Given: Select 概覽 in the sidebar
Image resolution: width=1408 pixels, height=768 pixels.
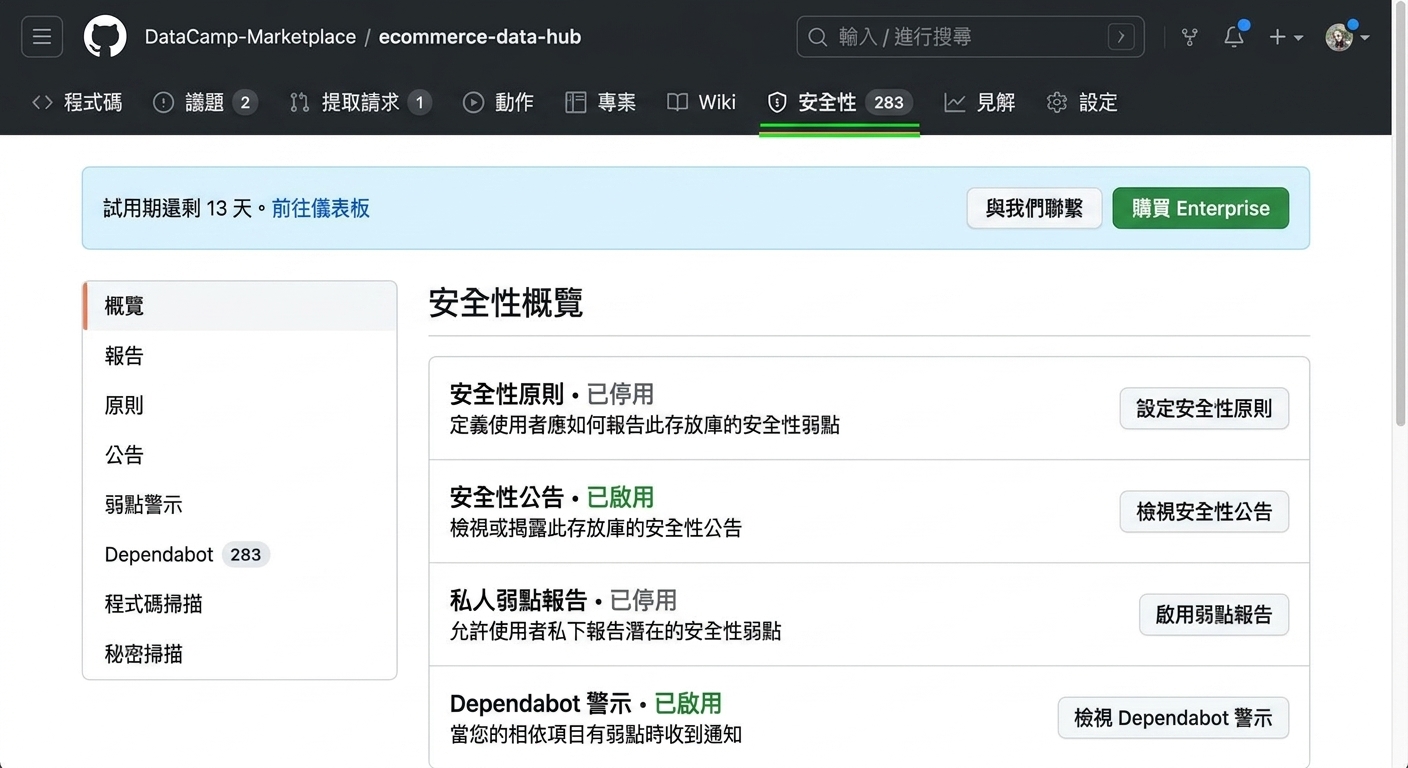Looking at the screenshot, I should 240,306.
